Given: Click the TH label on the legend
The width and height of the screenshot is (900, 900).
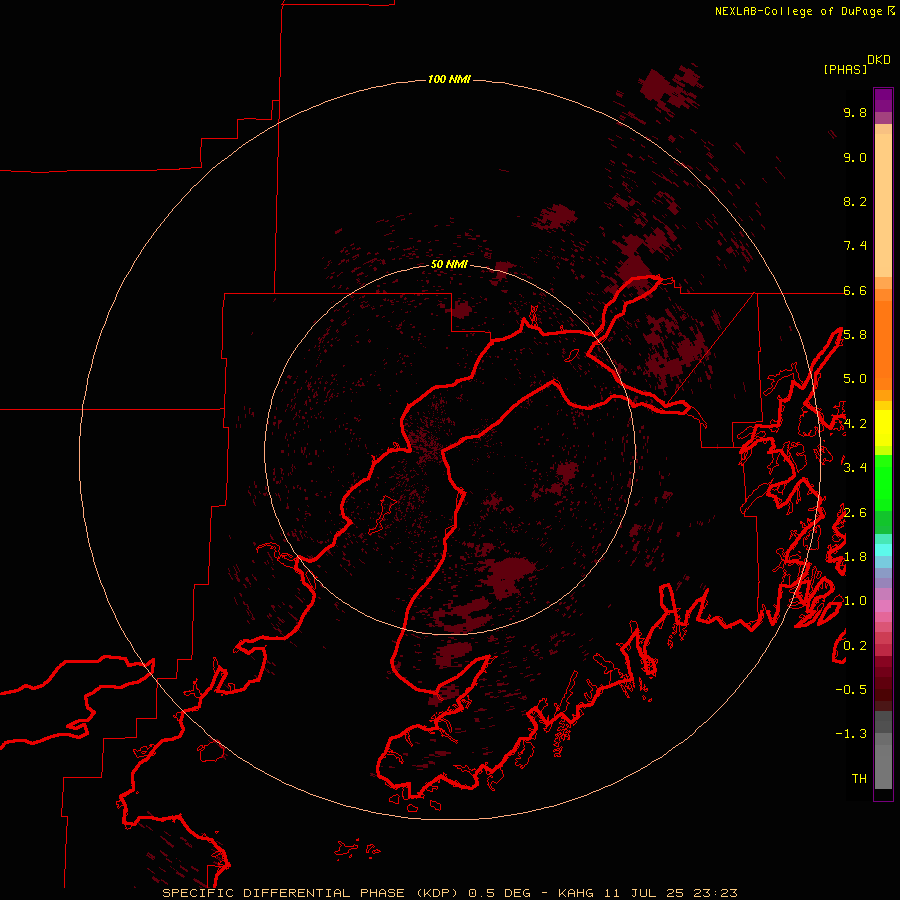Looking at the screenshot, I should (x=859, y=779).
